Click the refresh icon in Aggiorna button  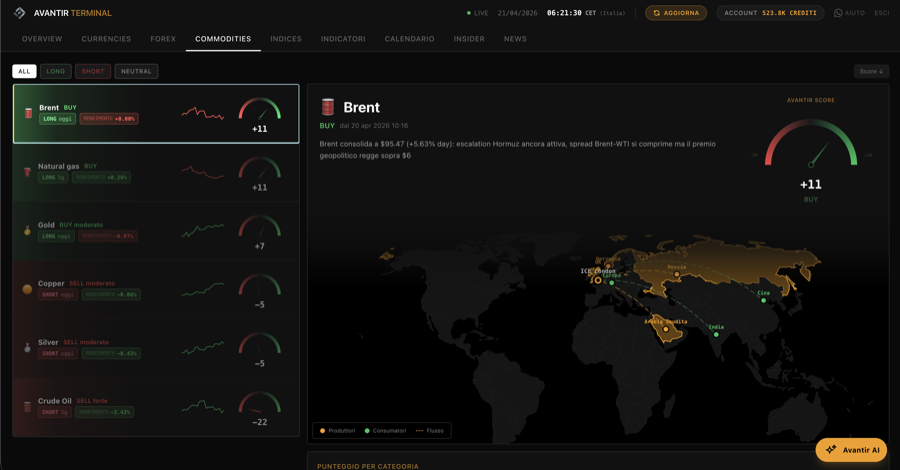coord(657,13)
